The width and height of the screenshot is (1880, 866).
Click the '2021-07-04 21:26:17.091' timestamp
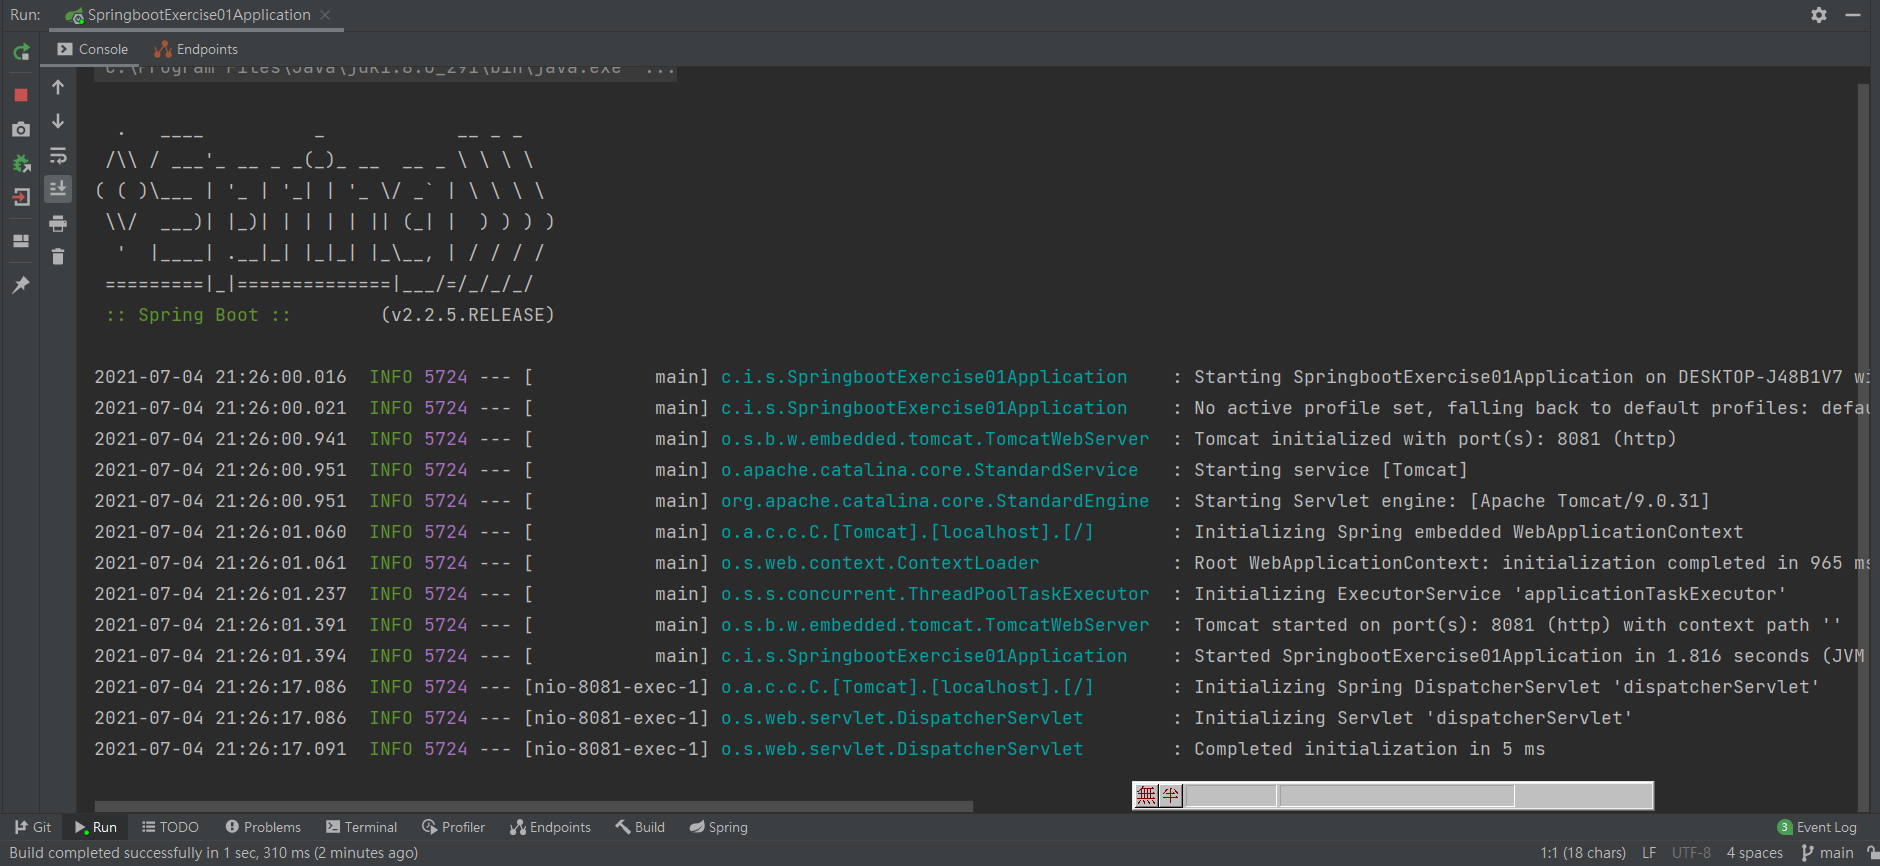(x=220, y=749)
